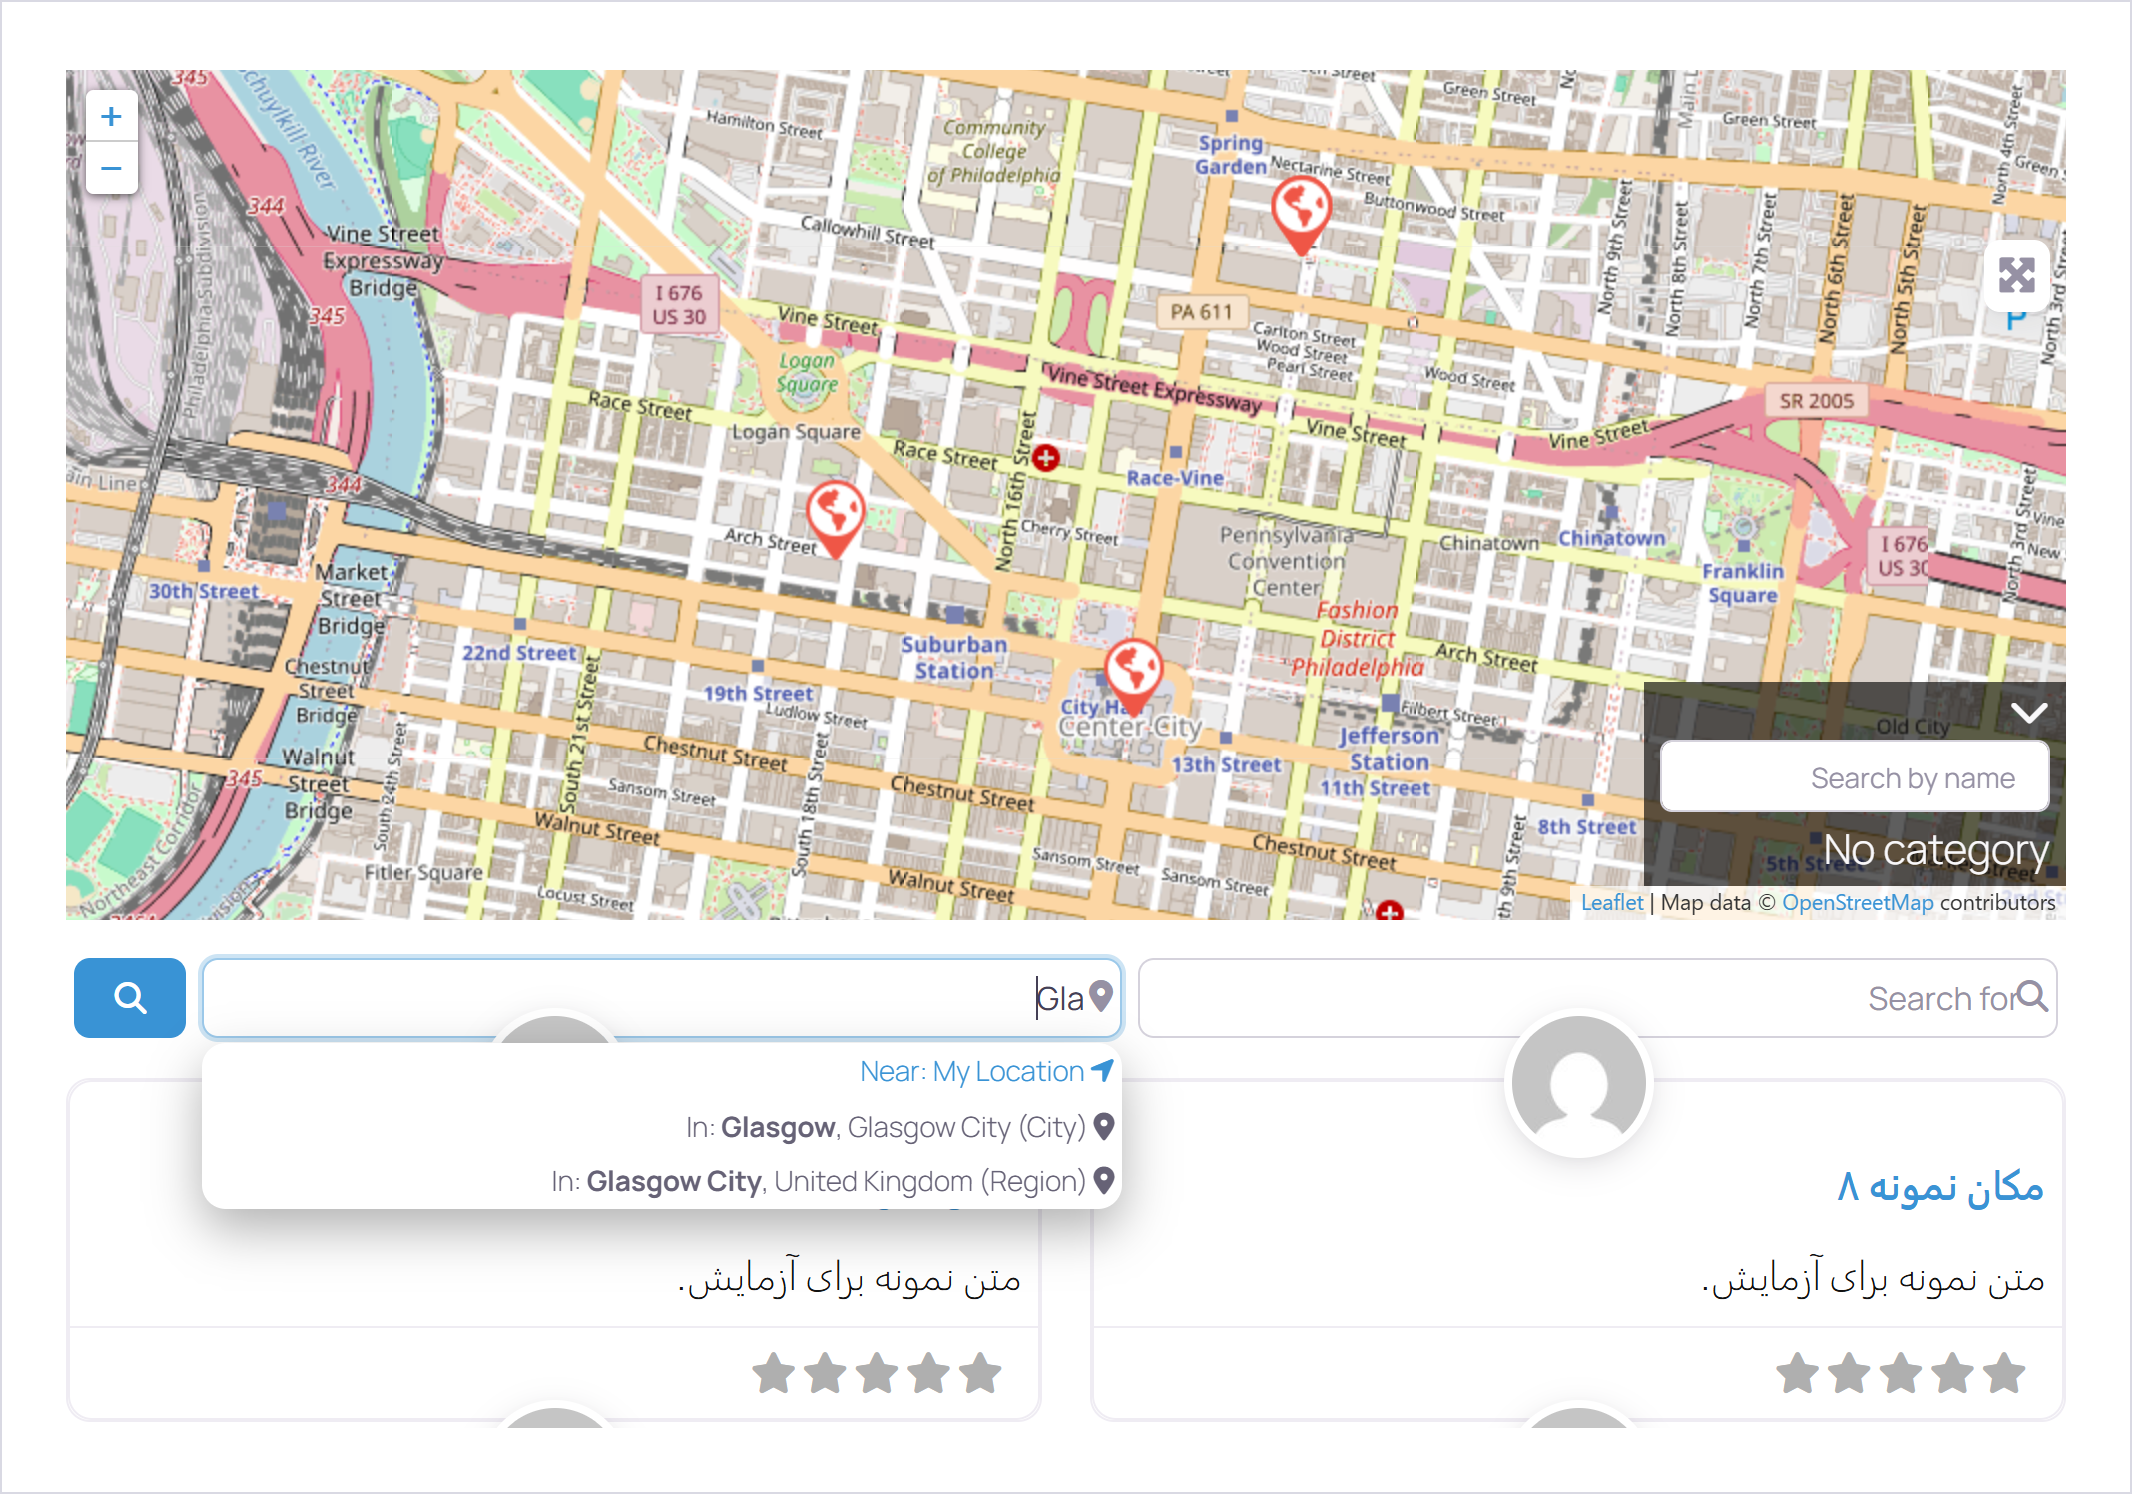Click first star of right card rating

pos(1797,1373)
